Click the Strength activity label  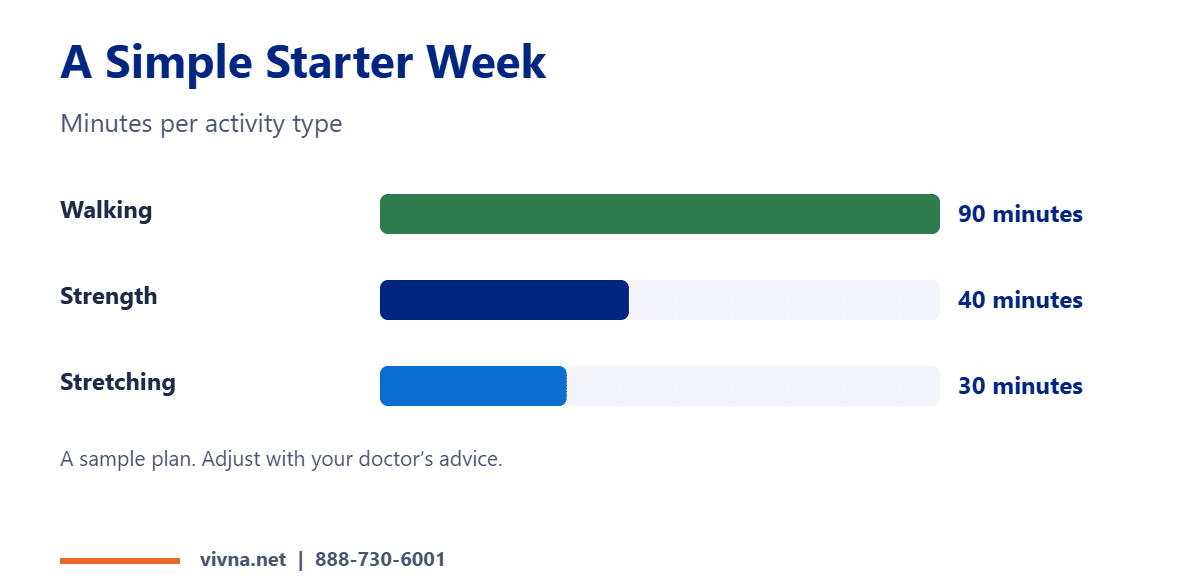click(x=108, y=296)
